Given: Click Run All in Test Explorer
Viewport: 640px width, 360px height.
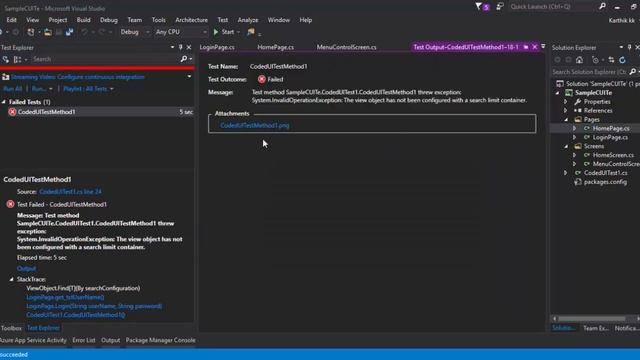Looking at the screenshot, I should point(13,89).
